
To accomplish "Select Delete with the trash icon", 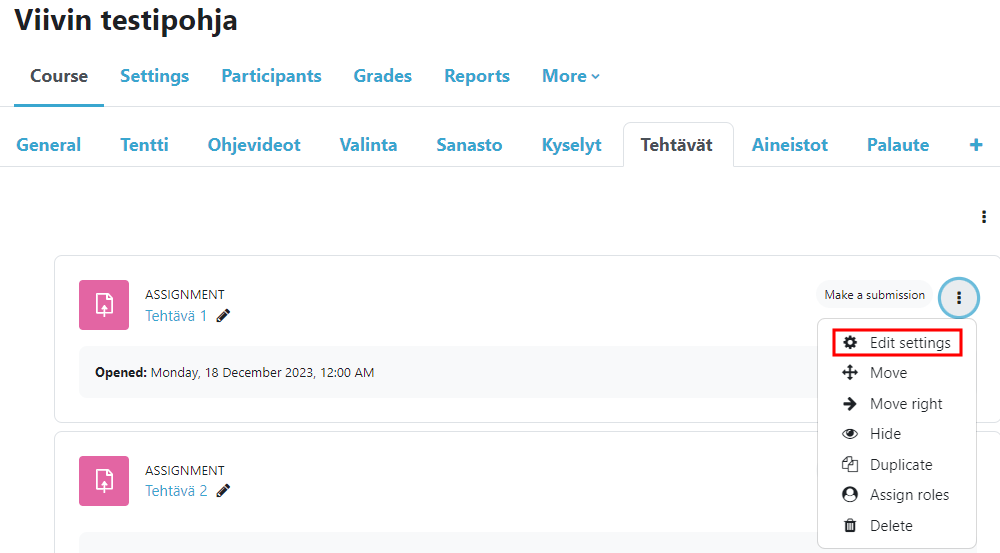I will (890, 526).
